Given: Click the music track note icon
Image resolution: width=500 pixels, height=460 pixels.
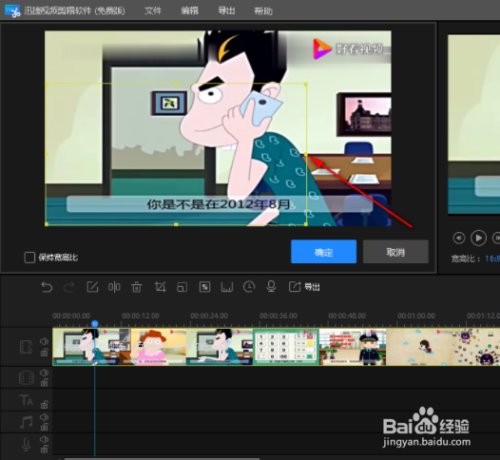Looking at the screenshot, I should [26, 422].
